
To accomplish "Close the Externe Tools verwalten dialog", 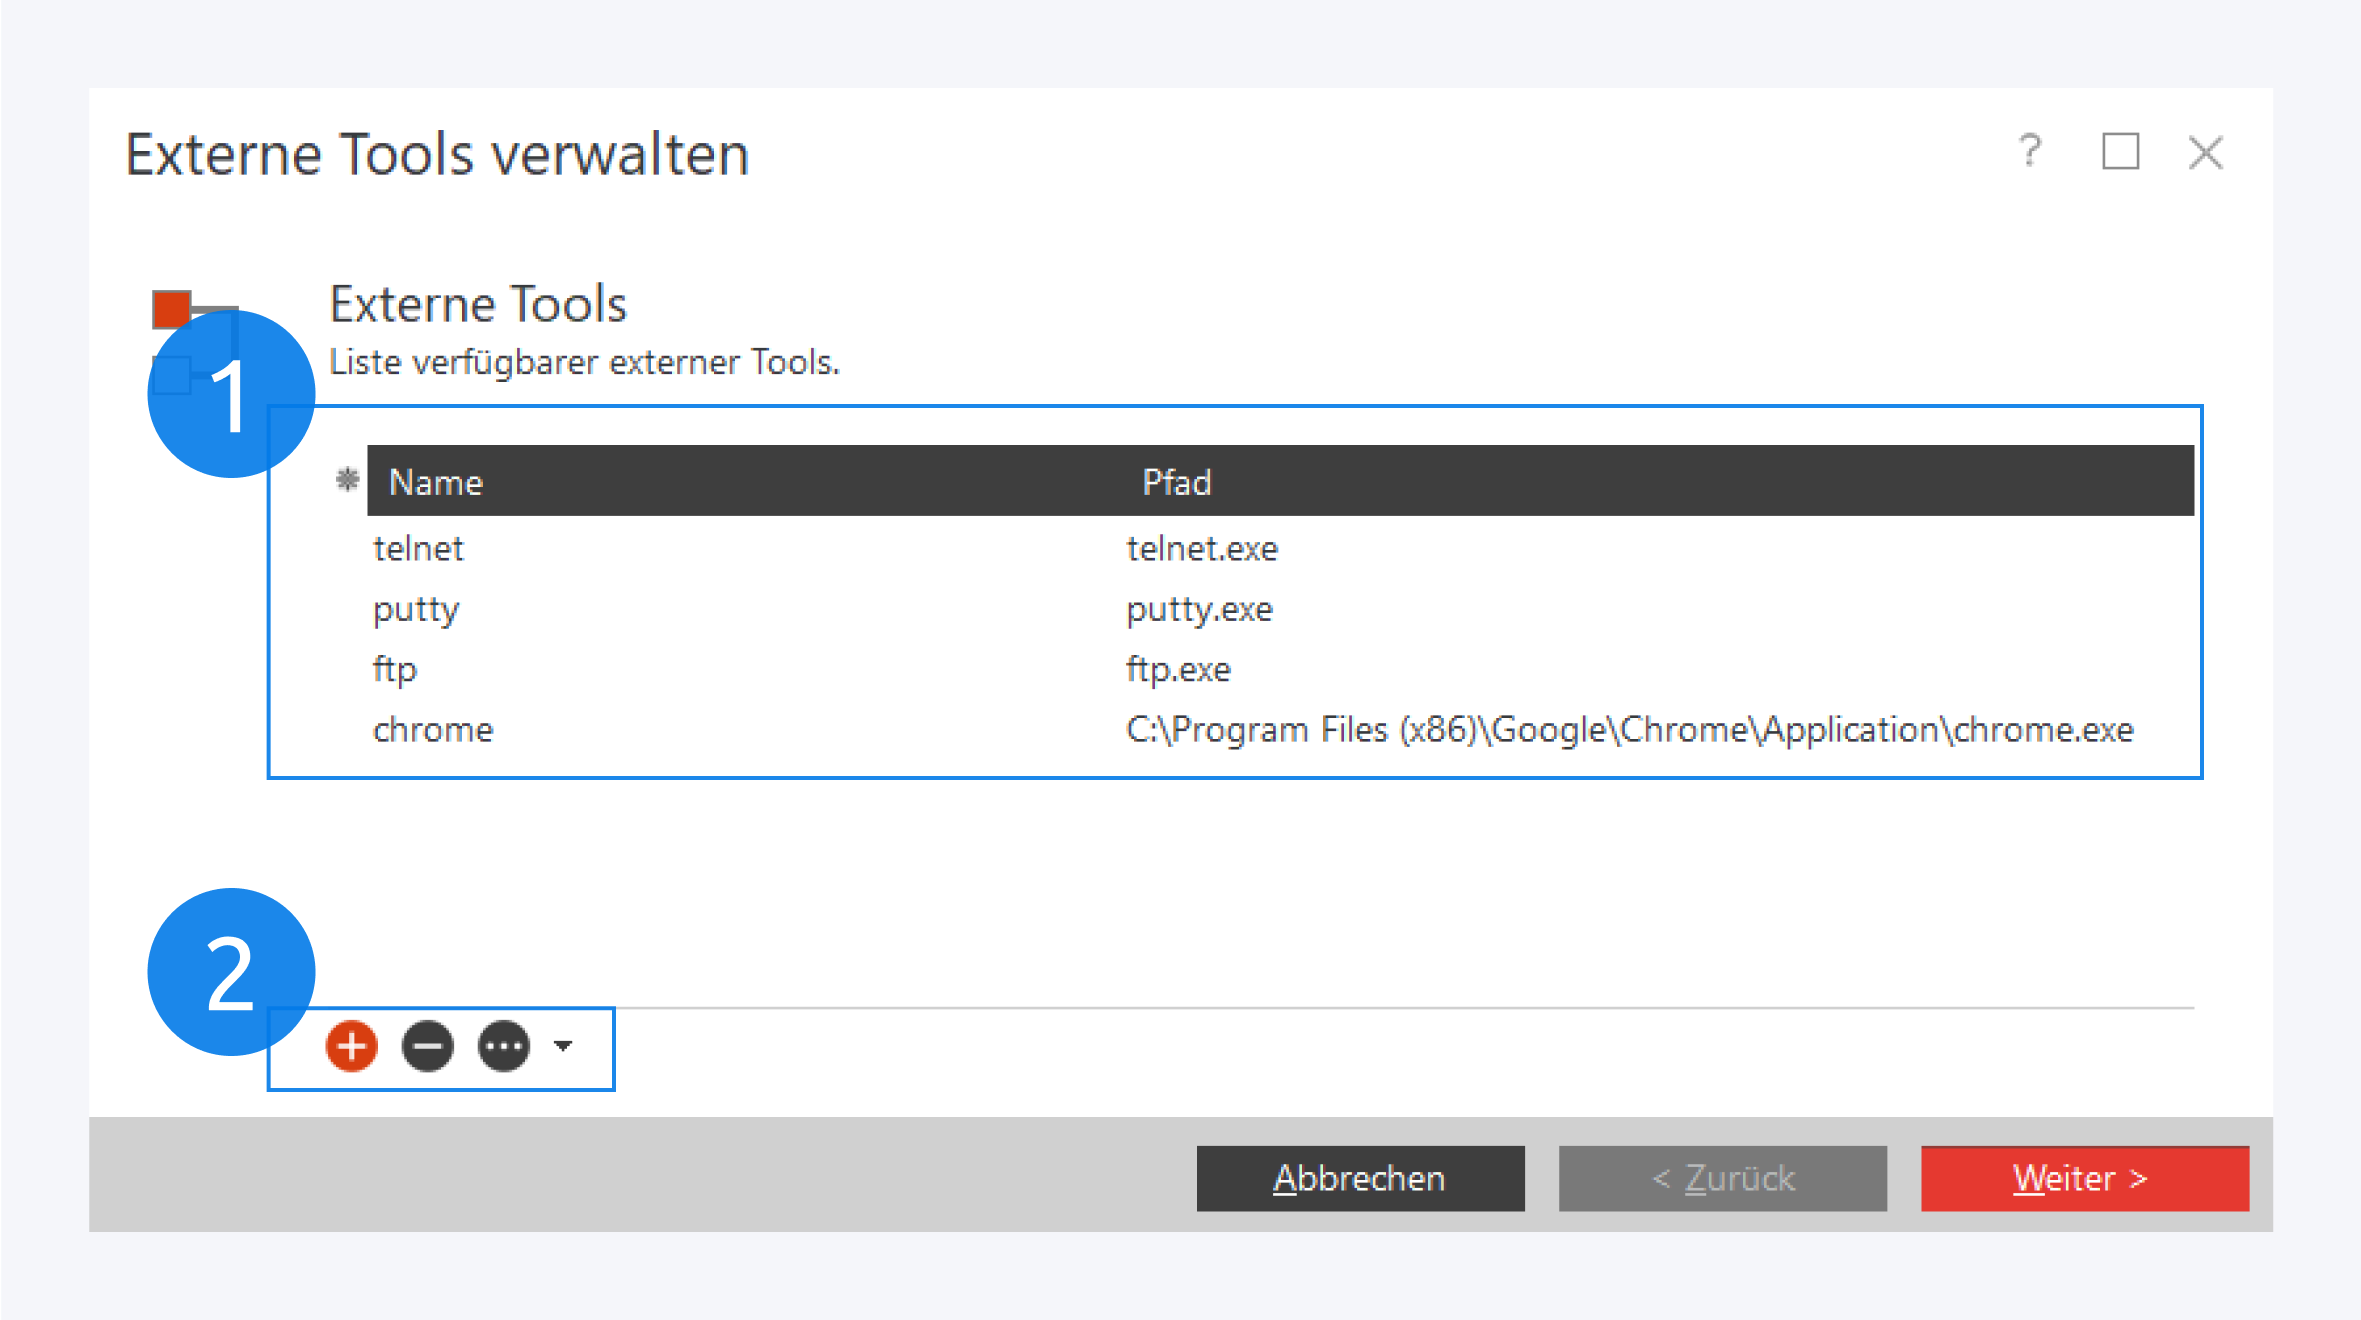I will click(x=2205, y=153).
